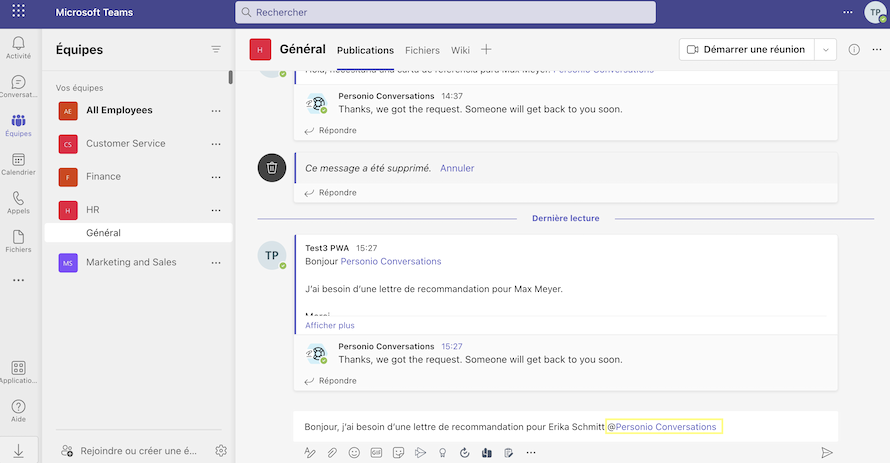Image resolution: width=890 pixels, height=463 pixels.
Task: Open the app launcher waffle icon
Action: click(x=18, y=10)
